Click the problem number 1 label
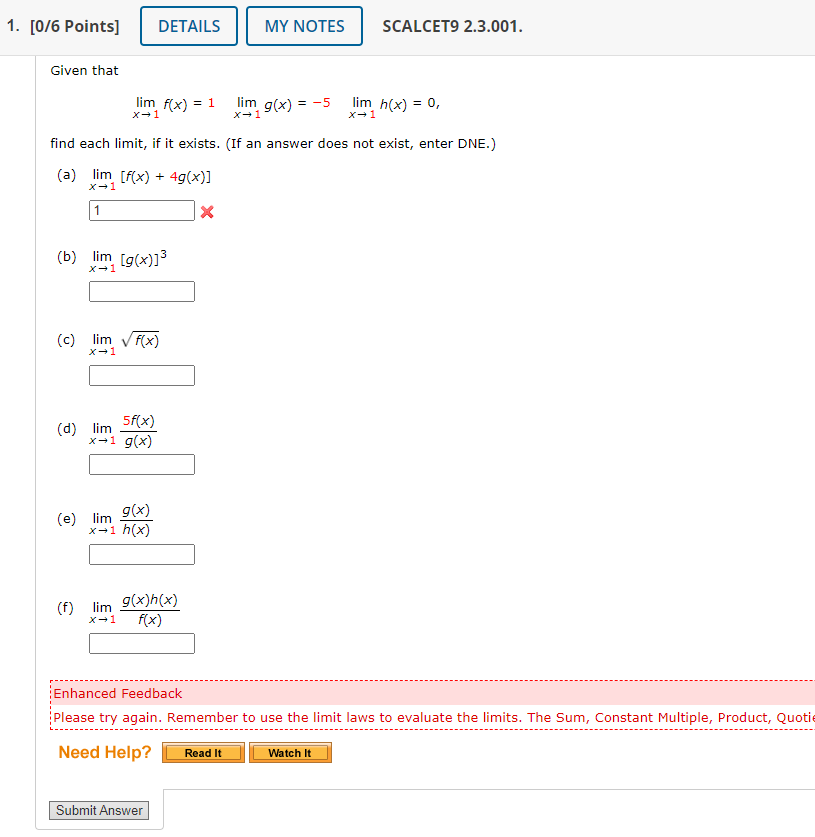This screenshot has height=837, width=815. pyautogui.click(x=10, y=26)
